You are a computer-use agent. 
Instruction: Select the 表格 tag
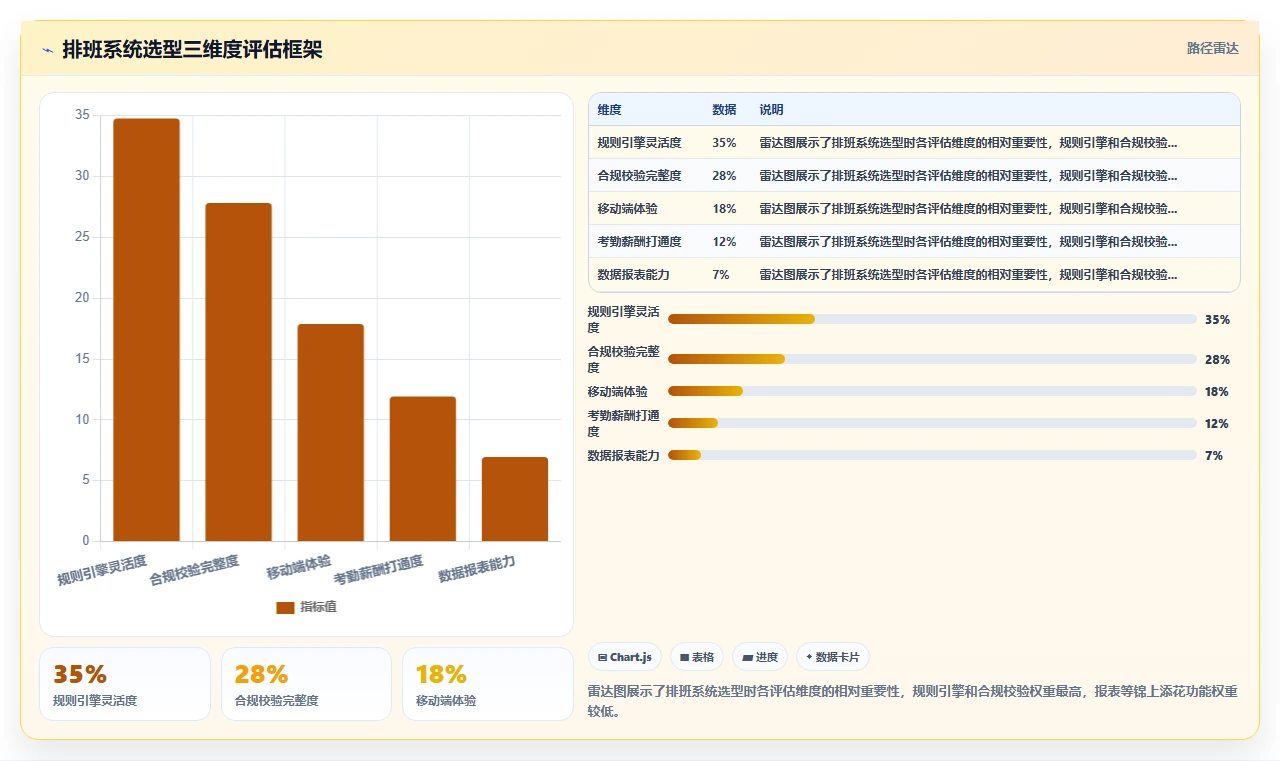tap(697, 657)
